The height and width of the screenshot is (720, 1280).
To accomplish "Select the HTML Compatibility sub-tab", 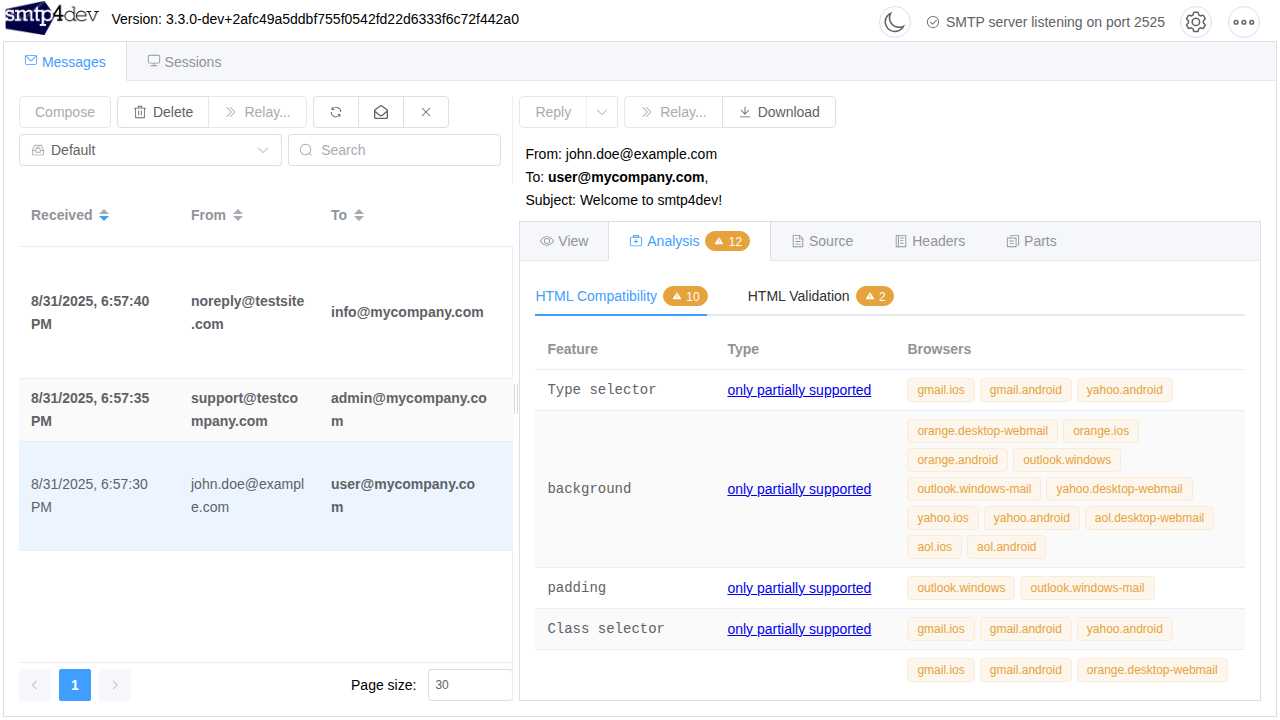I will click(x=621, y=296).
